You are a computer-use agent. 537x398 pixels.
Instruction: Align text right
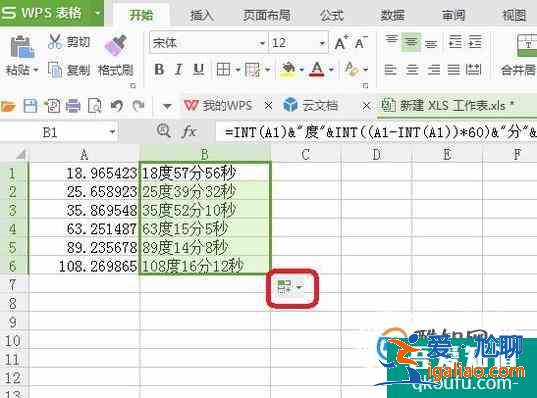pos(434,70)
